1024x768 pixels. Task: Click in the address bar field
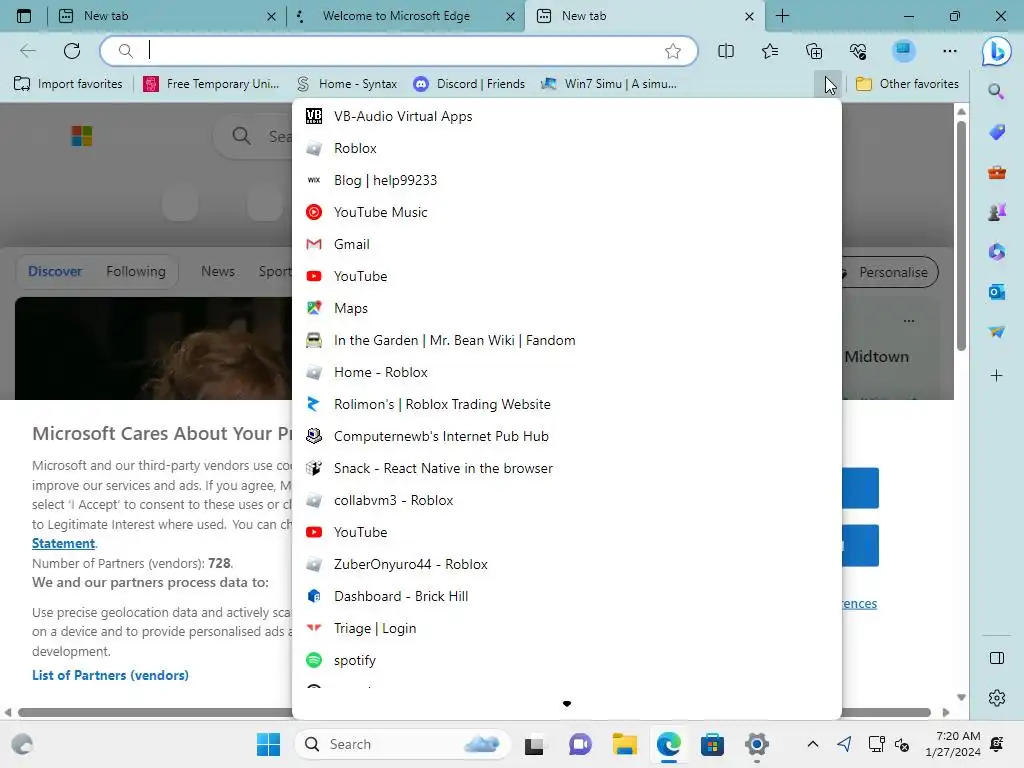398,51
